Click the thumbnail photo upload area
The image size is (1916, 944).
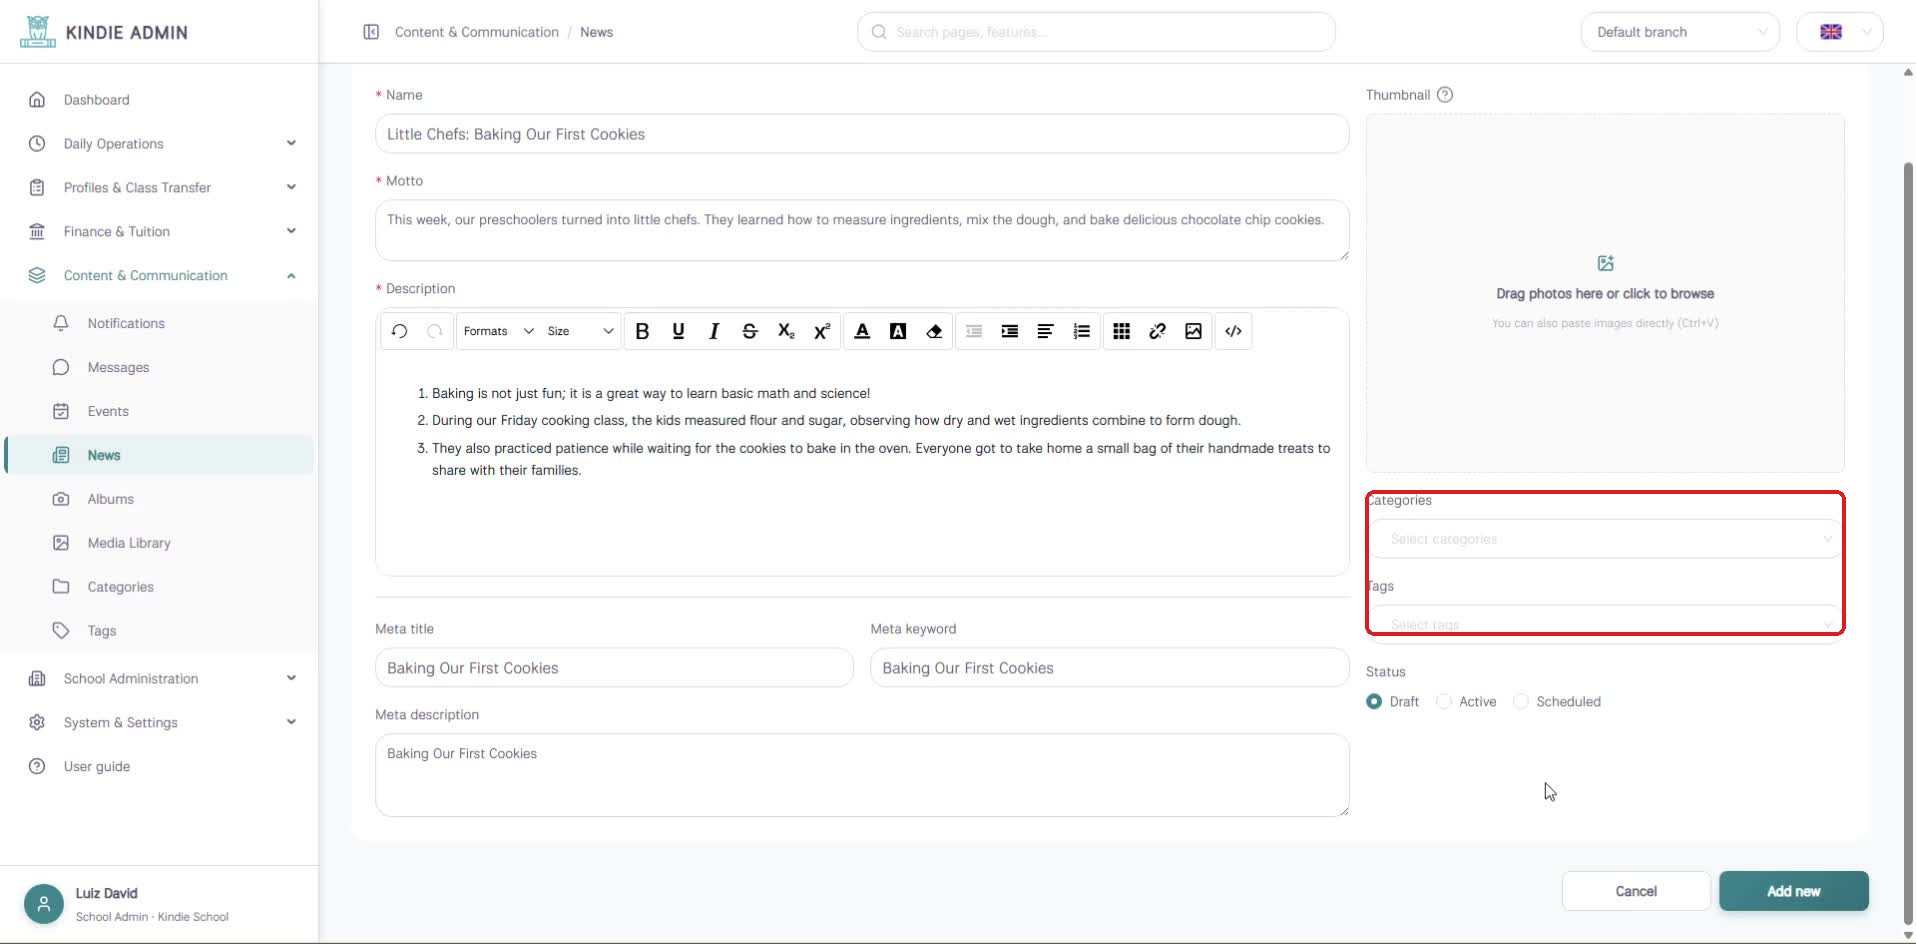point(1605,293)
